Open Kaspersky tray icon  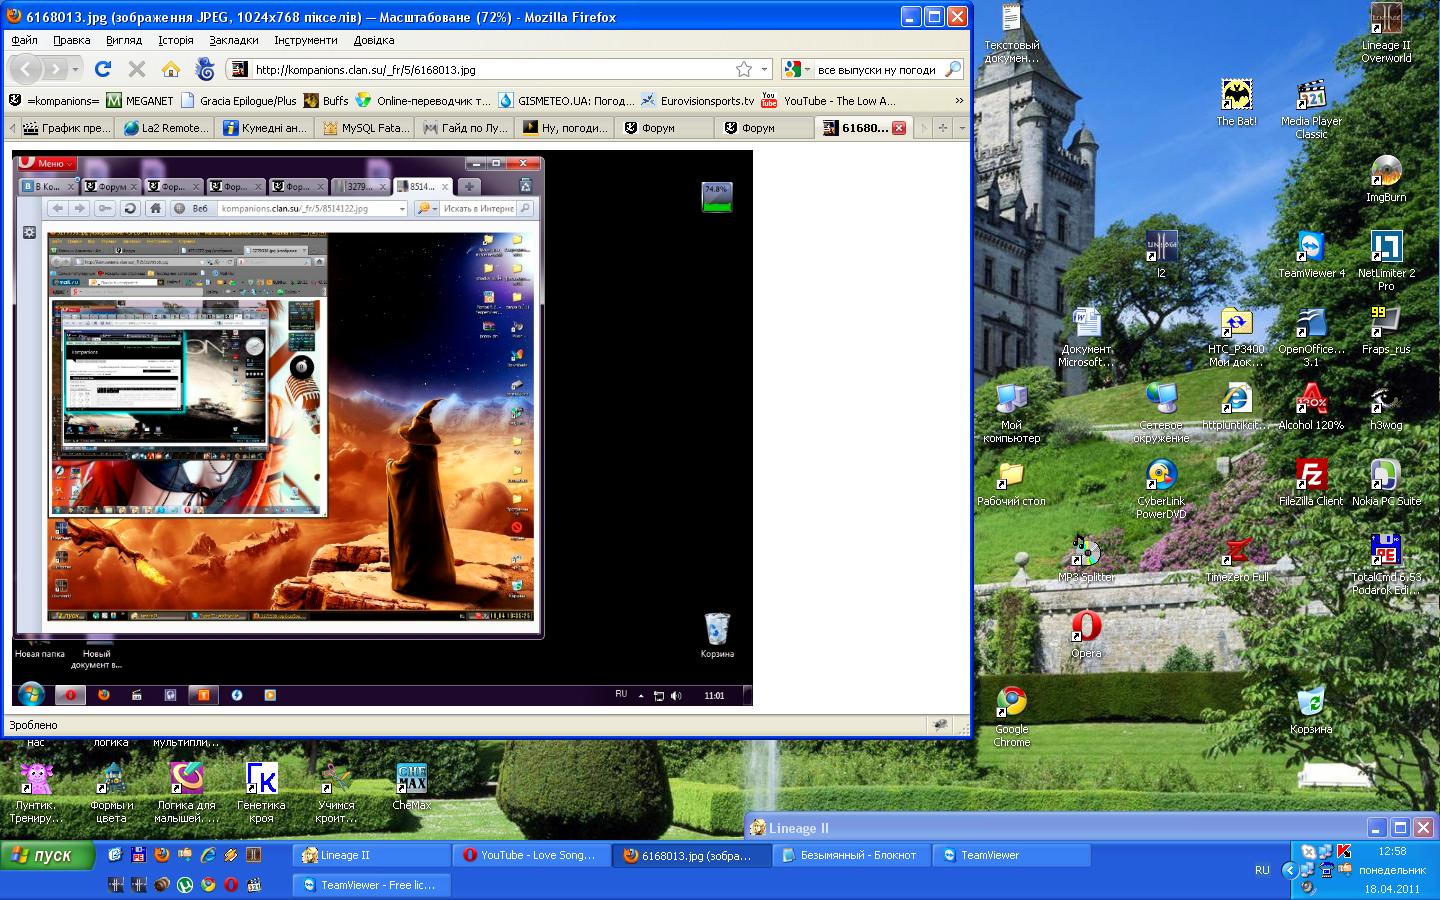[1344, 851]
